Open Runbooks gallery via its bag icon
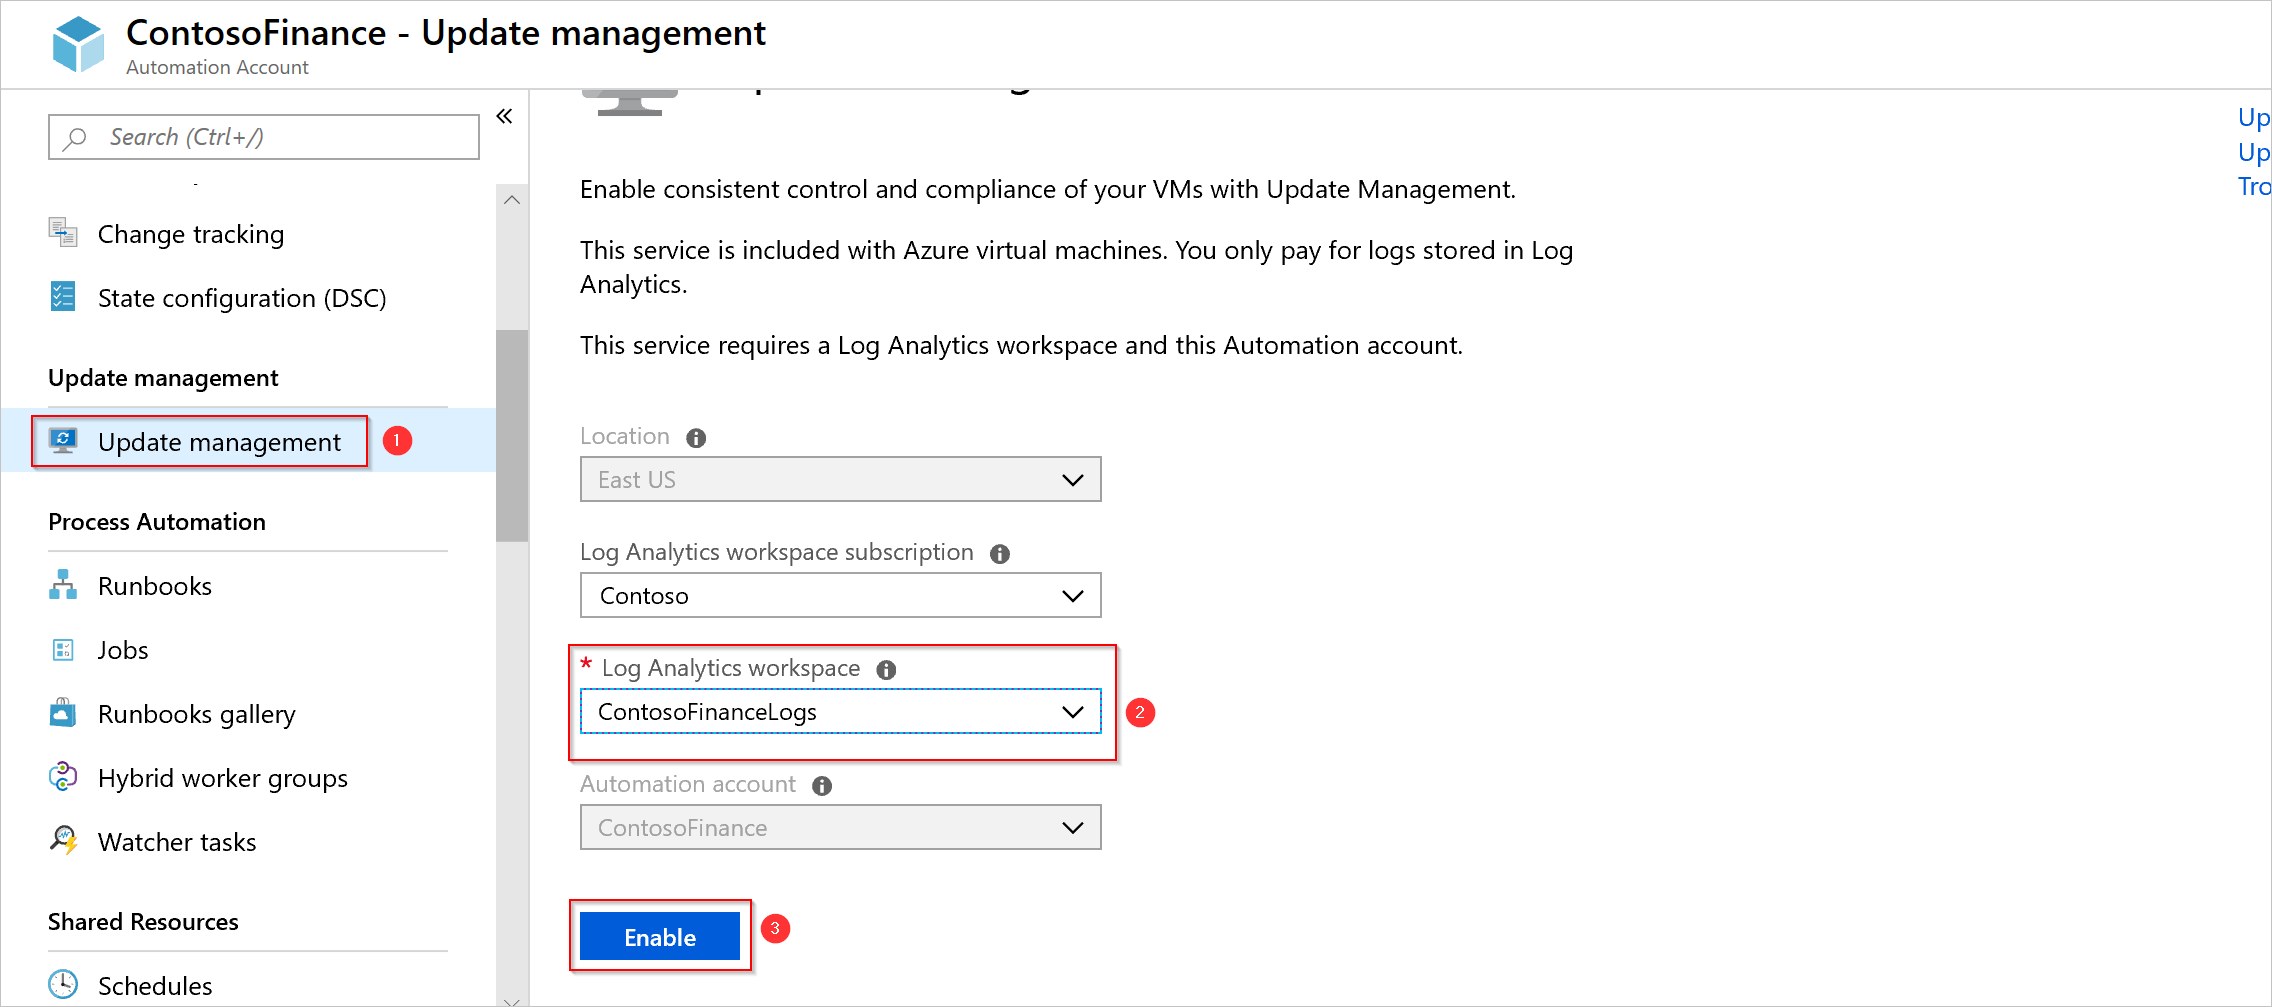Image resolution: width=2272 pixels, height=1007 pixels. click(x=62, y=713)
